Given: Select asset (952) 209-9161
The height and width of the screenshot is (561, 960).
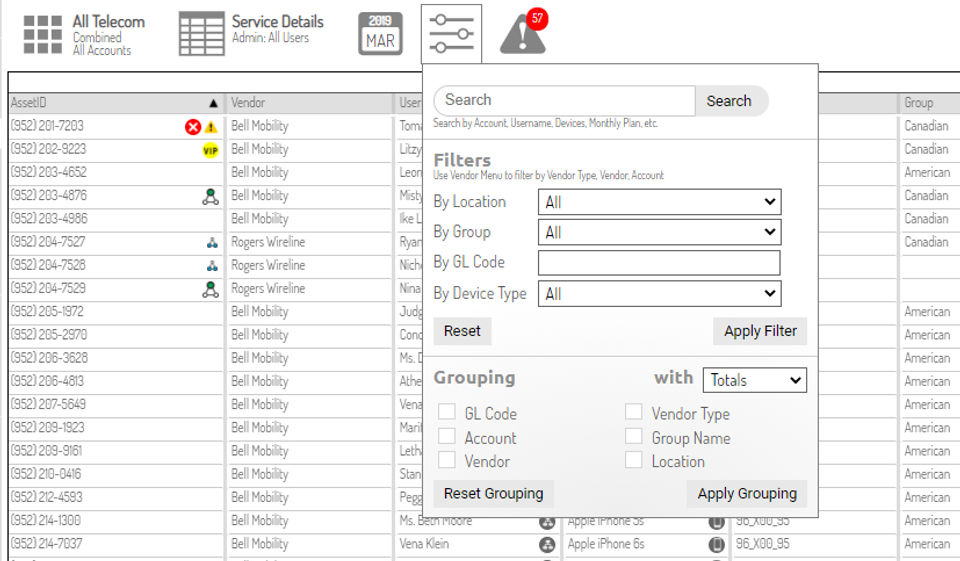Looking at the screenshot, I should (x=47, y=451).
